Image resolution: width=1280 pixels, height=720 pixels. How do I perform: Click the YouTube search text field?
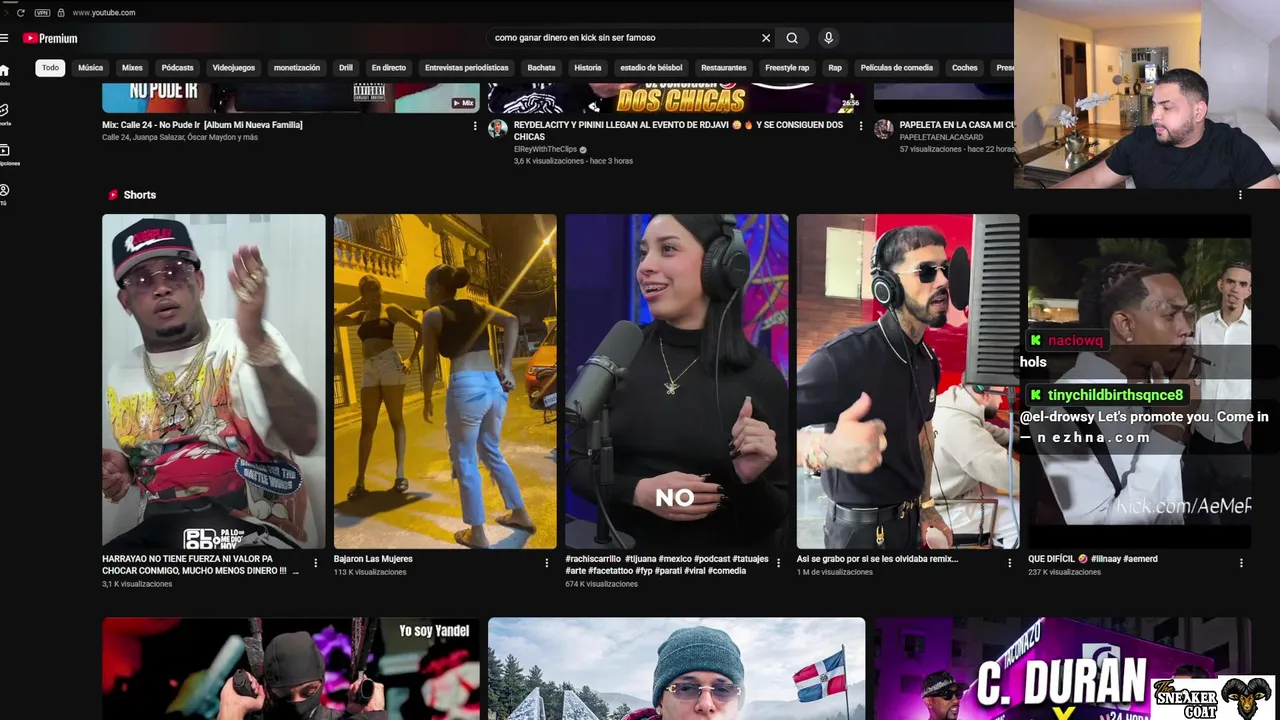(625, 38)
